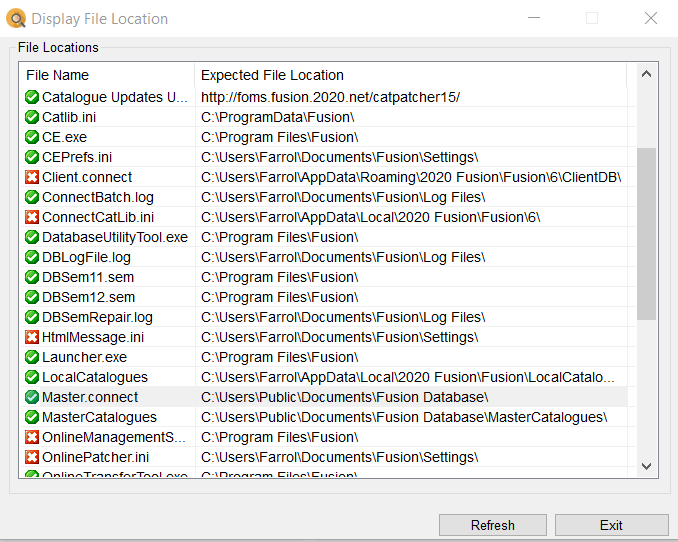This screenshot has width=678, height=542.
Task: Click the red X icon beside Client.connect
Action: [x=32, y=177]
